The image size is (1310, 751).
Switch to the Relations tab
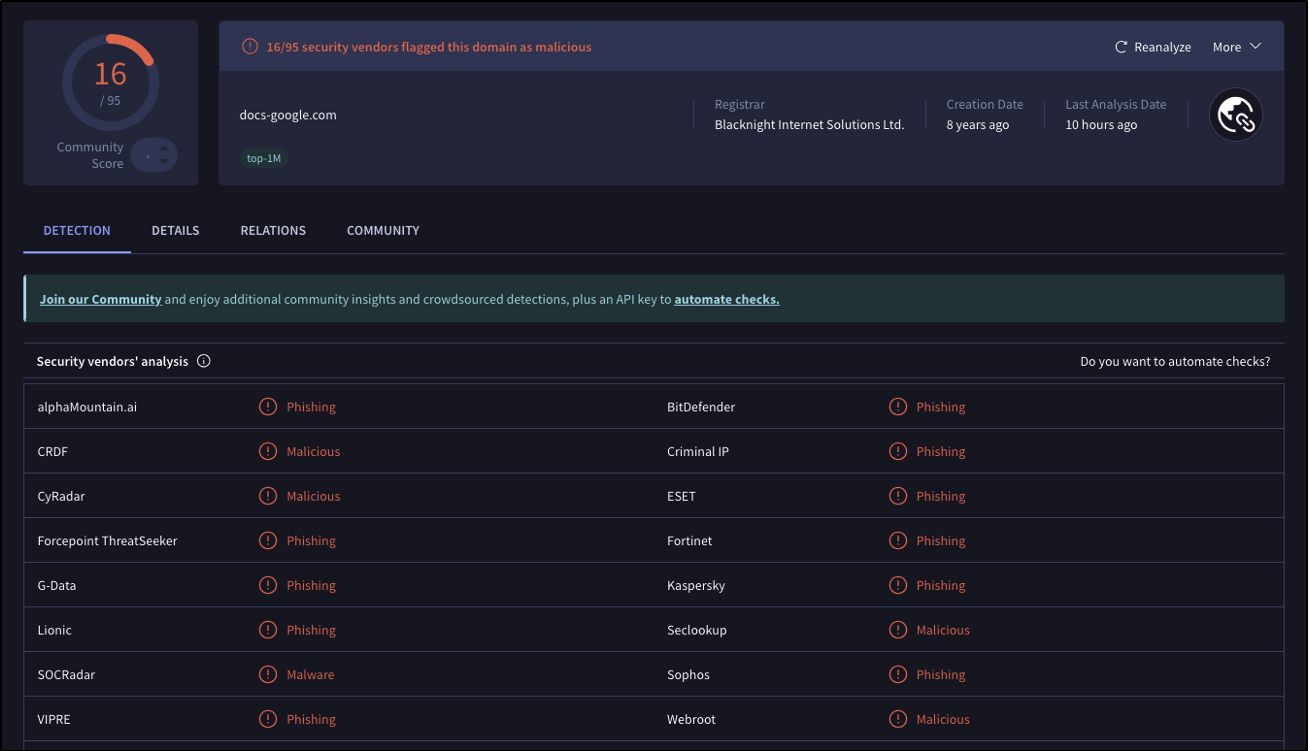(x=273, y=230)
